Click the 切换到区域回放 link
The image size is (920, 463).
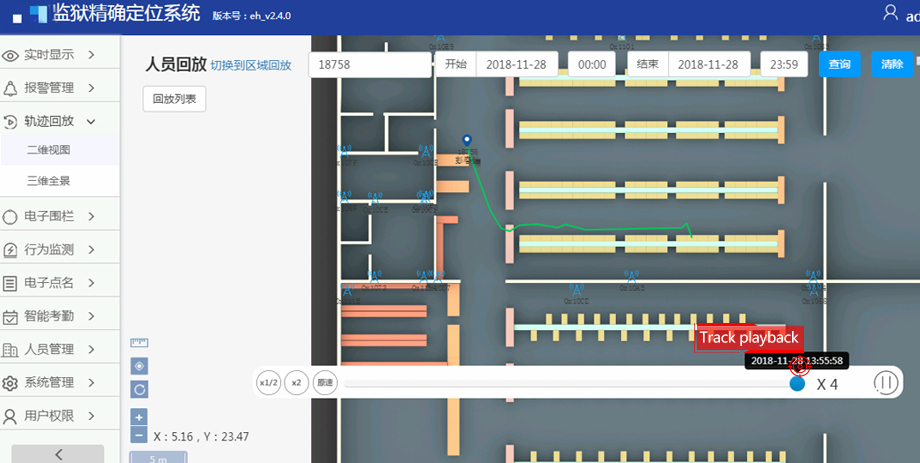point(250,65)
